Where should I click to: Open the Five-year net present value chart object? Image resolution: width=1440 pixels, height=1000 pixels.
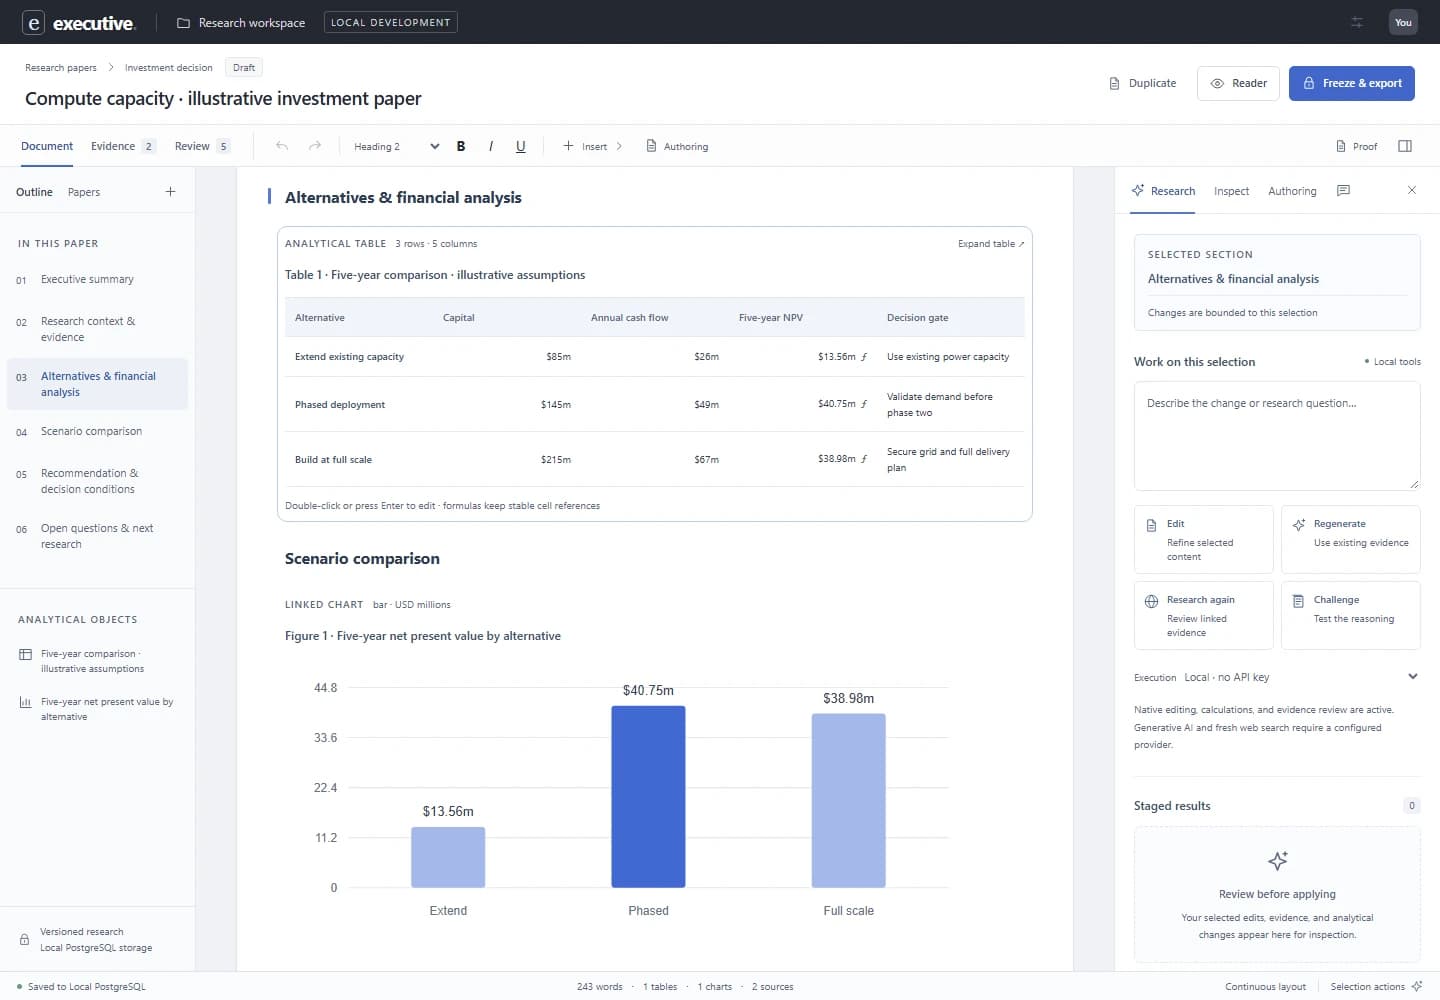[97, 709]
